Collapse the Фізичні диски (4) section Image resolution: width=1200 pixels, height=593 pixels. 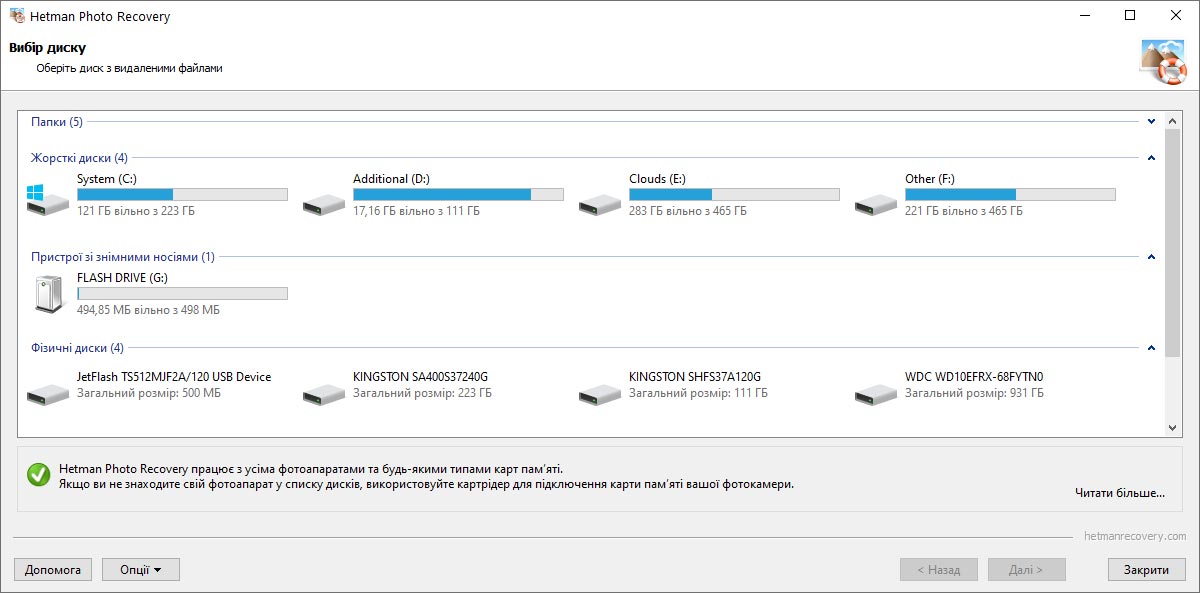[1151, 348]
